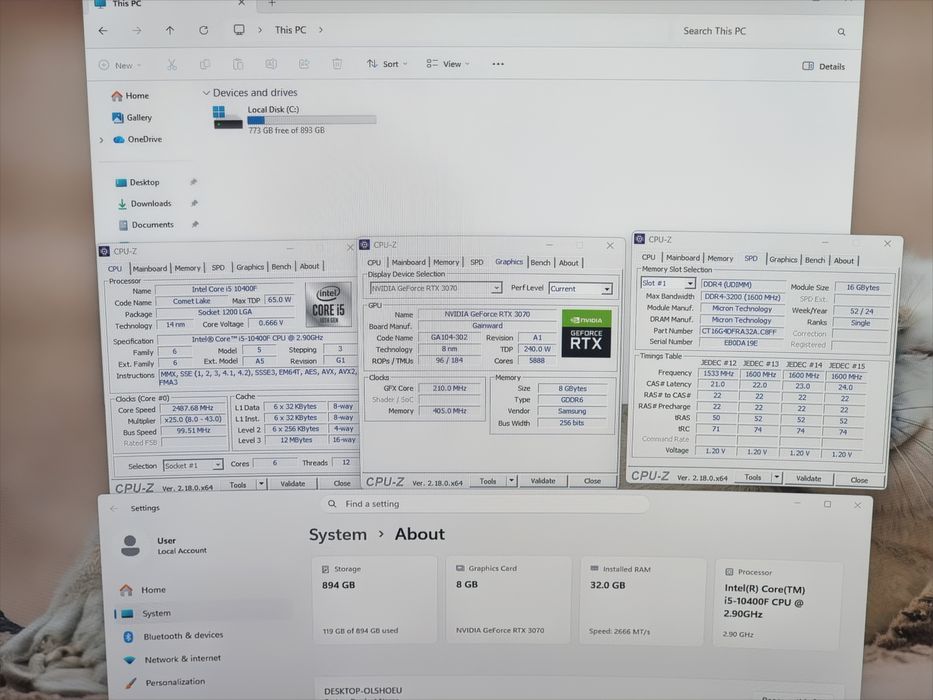933x700 pixels.
Task: Click the Share icon in toolbar
Action: (x=304, y=64)
